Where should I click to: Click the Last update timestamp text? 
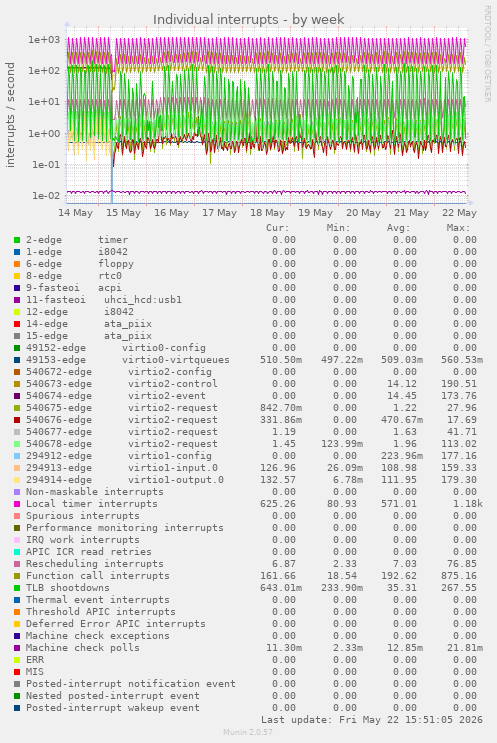click(371, 720)
